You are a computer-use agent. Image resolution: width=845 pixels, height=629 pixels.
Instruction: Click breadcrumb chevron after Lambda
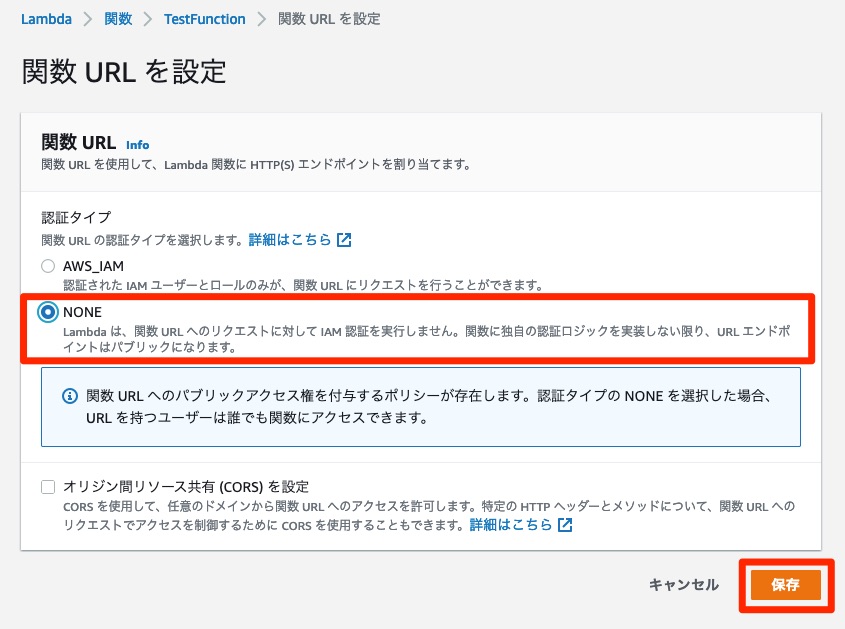(87, 19)
